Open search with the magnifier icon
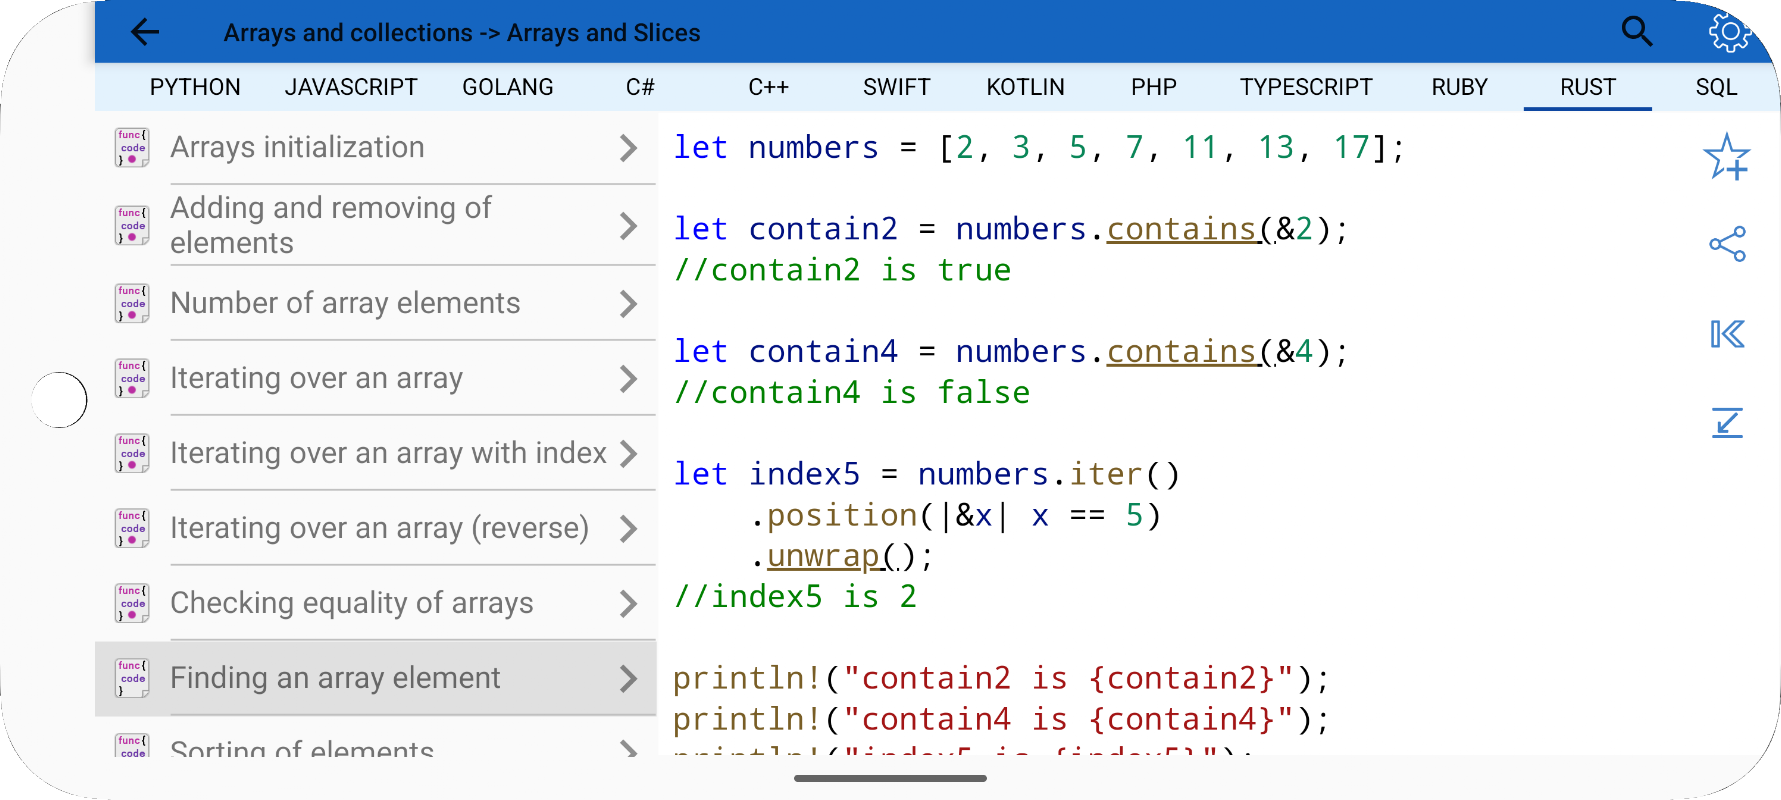This screenshot has width=1781, height=800. coord(1637,32)
